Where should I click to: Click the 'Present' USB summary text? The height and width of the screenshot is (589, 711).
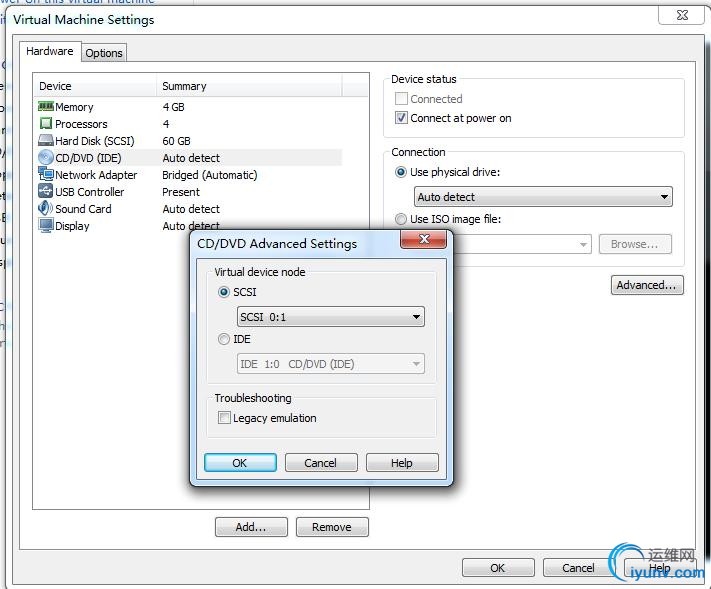(x=181, y=192)
